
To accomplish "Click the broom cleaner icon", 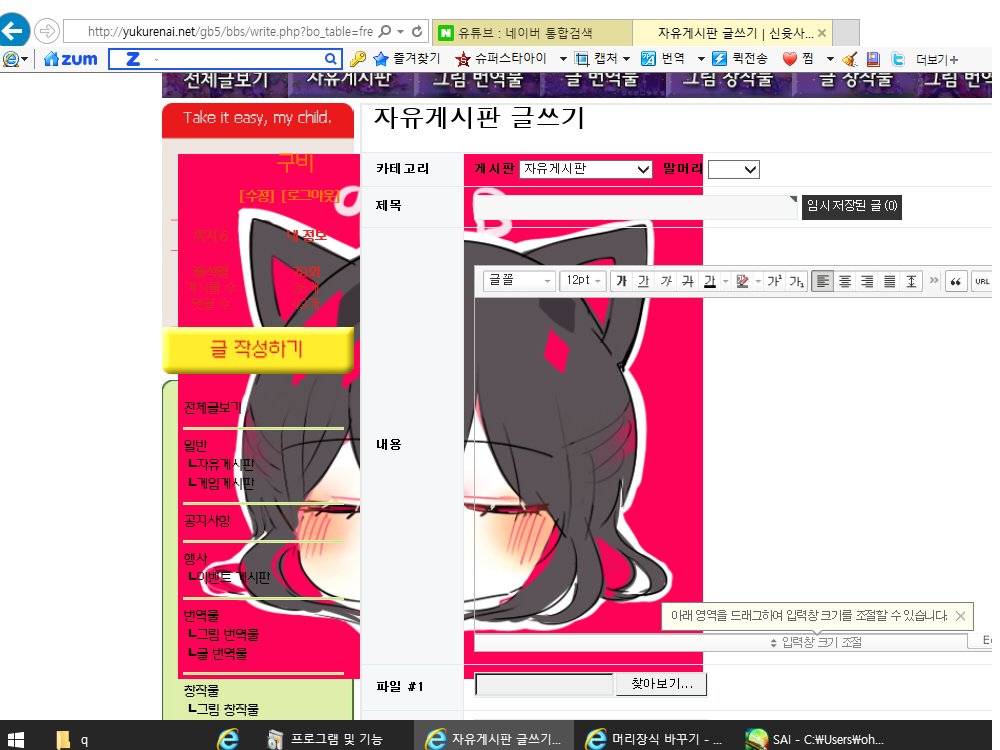I will point(849,59).
